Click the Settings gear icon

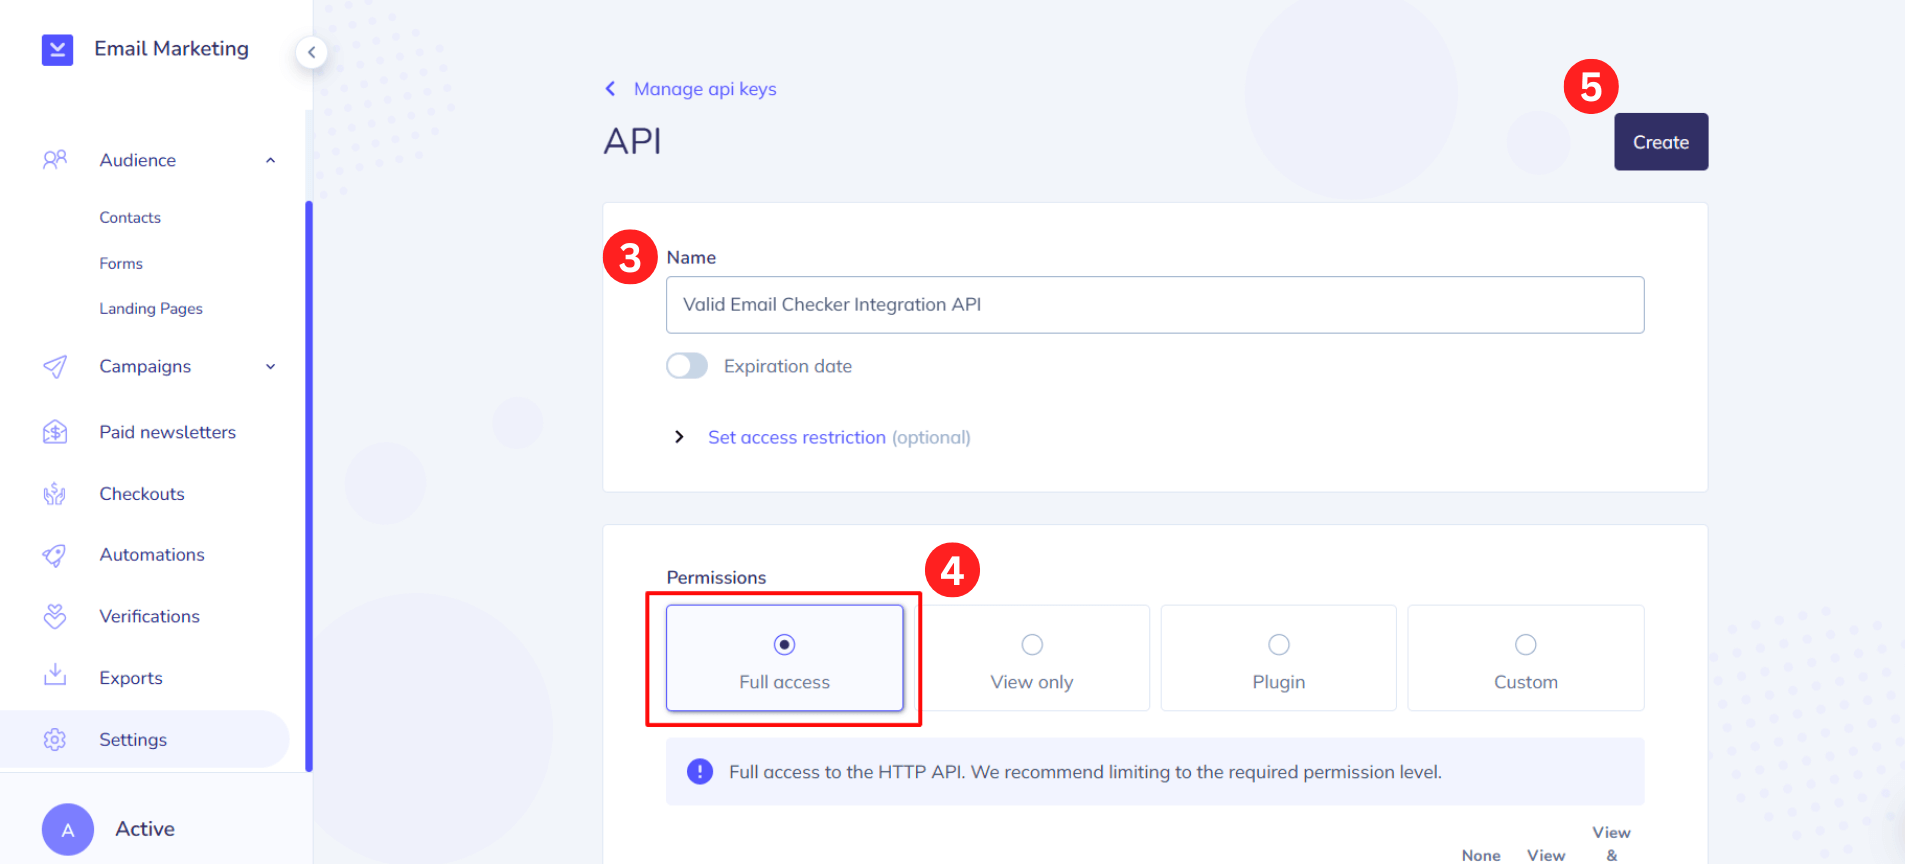[55, 739]
